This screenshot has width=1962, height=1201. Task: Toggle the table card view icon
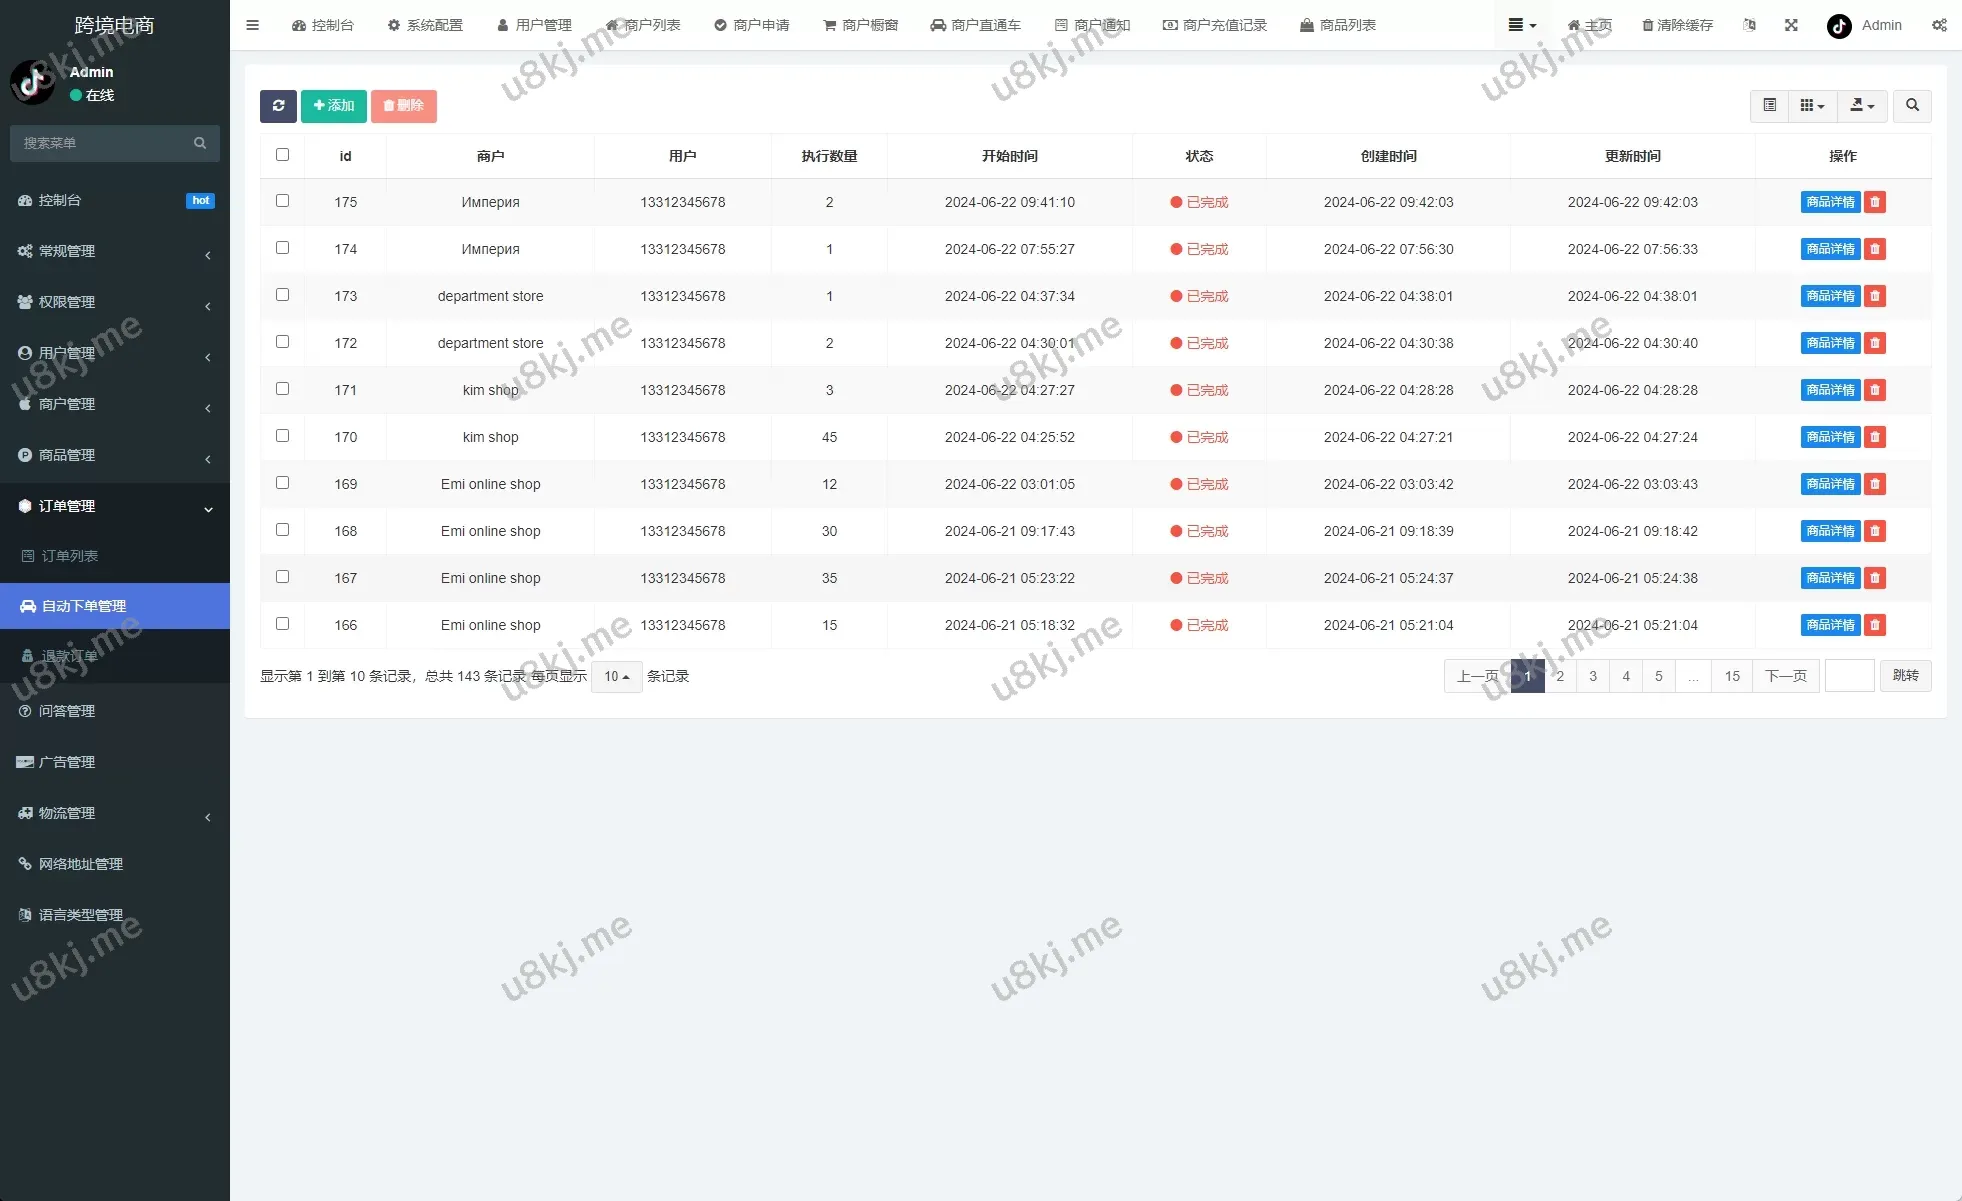pos(1769,106)
